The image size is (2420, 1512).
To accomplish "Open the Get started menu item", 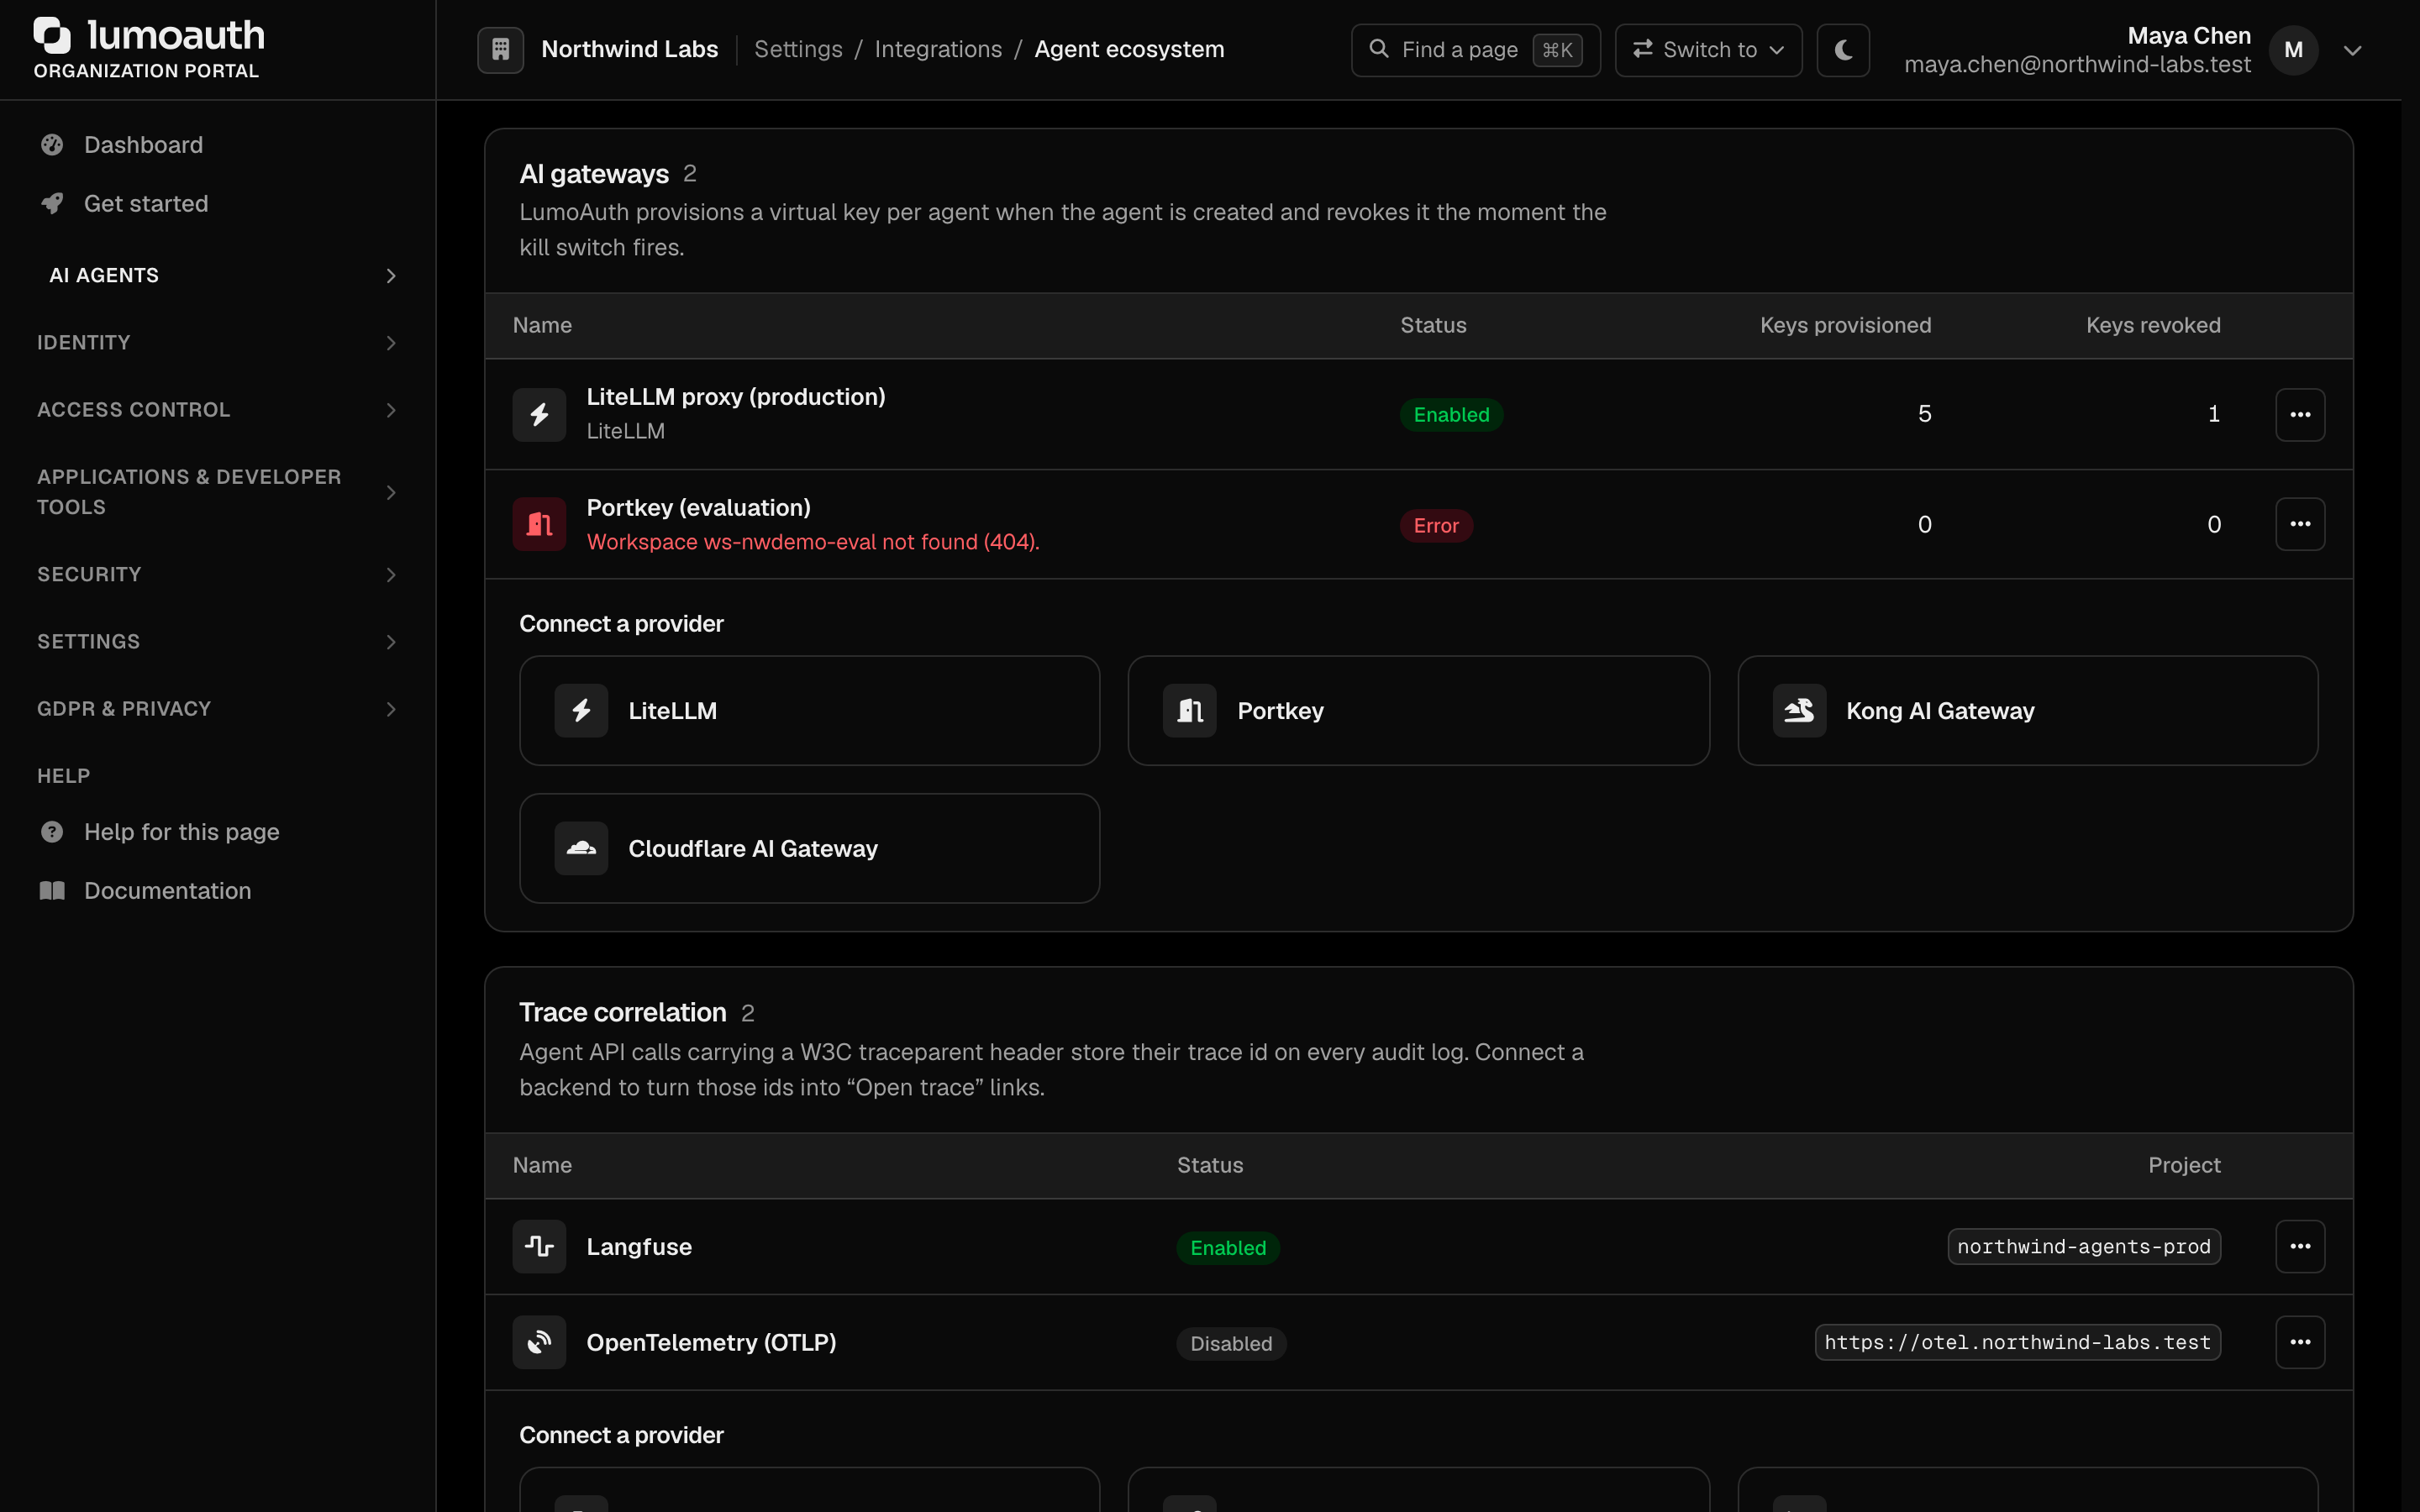I will 217,203.
